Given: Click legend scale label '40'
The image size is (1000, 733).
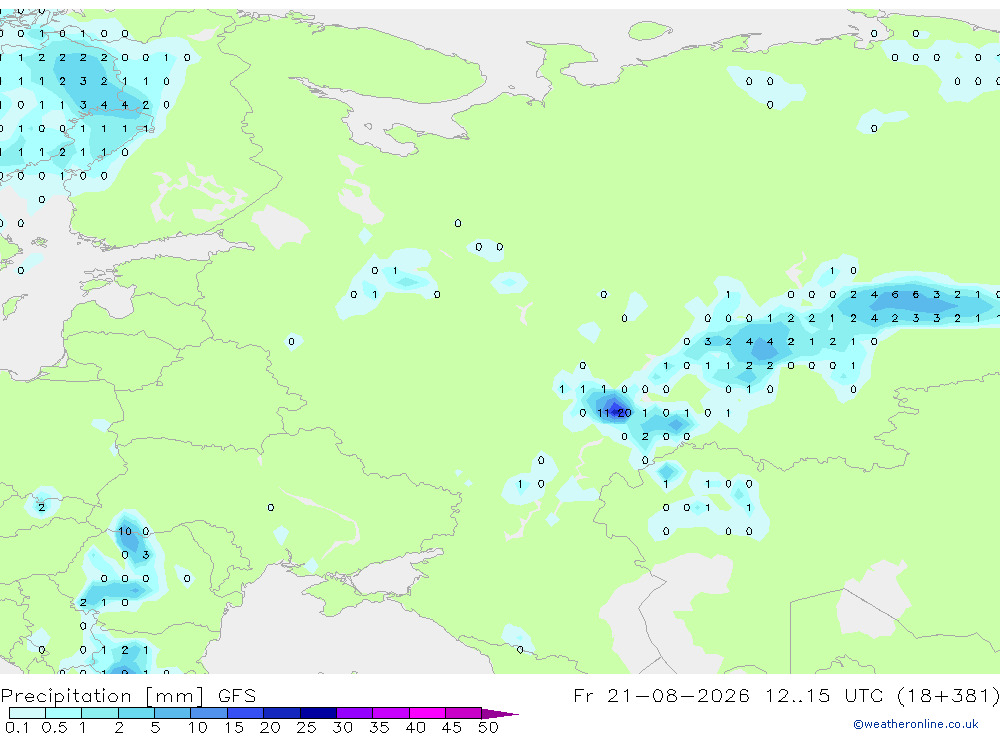Looking at the screenshot, I should point(415,727).
